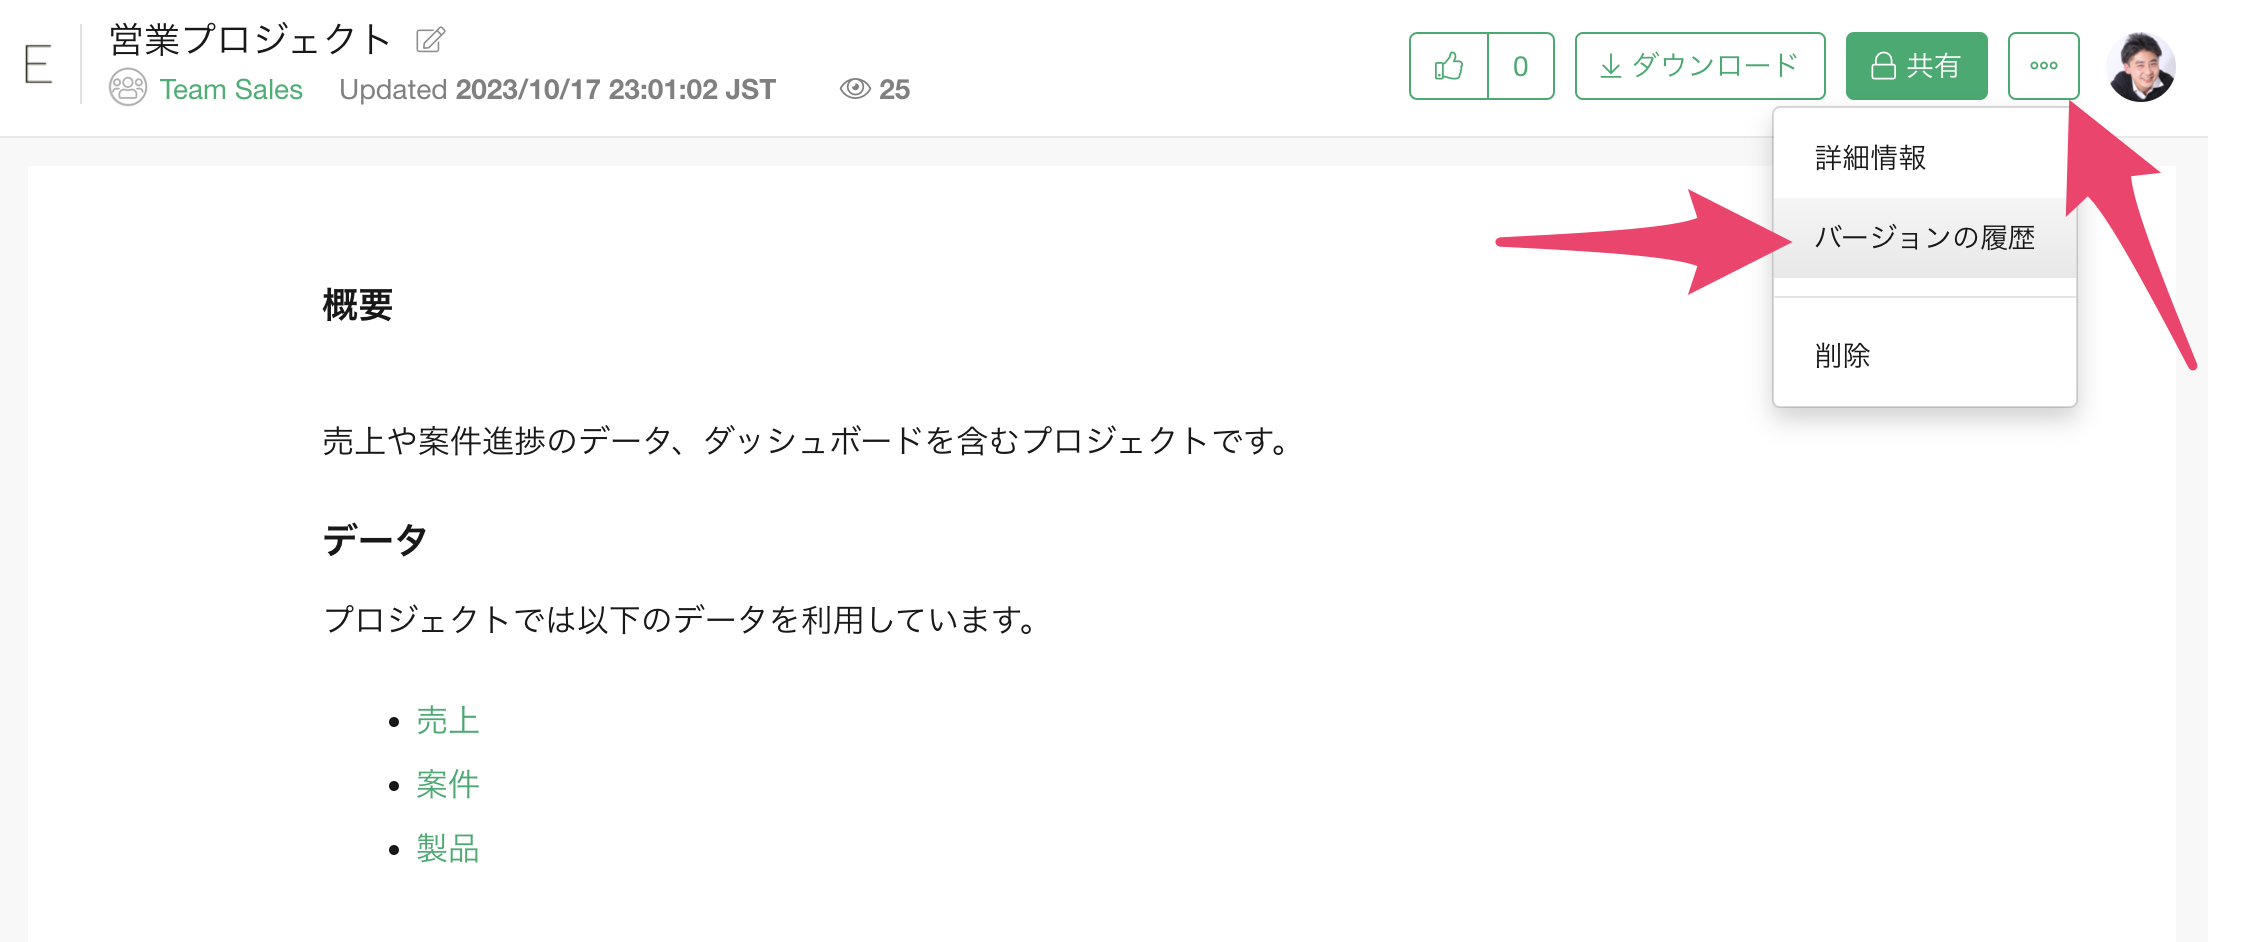Image resolution: width=2254 pixels, height=942 pixels.
Task: Click the download arrow icon
Action: point(1610,66)
